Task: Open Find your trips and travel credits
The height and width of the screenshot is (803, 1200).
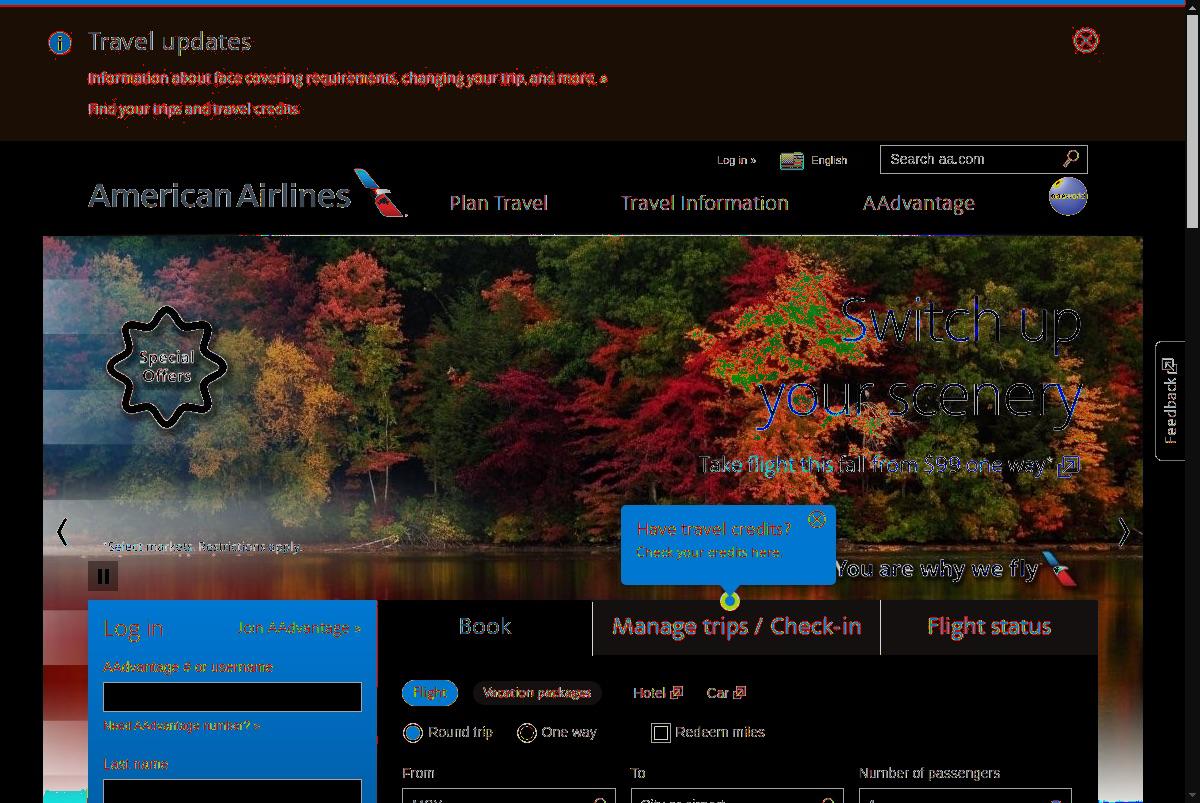Action: click(x=193, y=109)
